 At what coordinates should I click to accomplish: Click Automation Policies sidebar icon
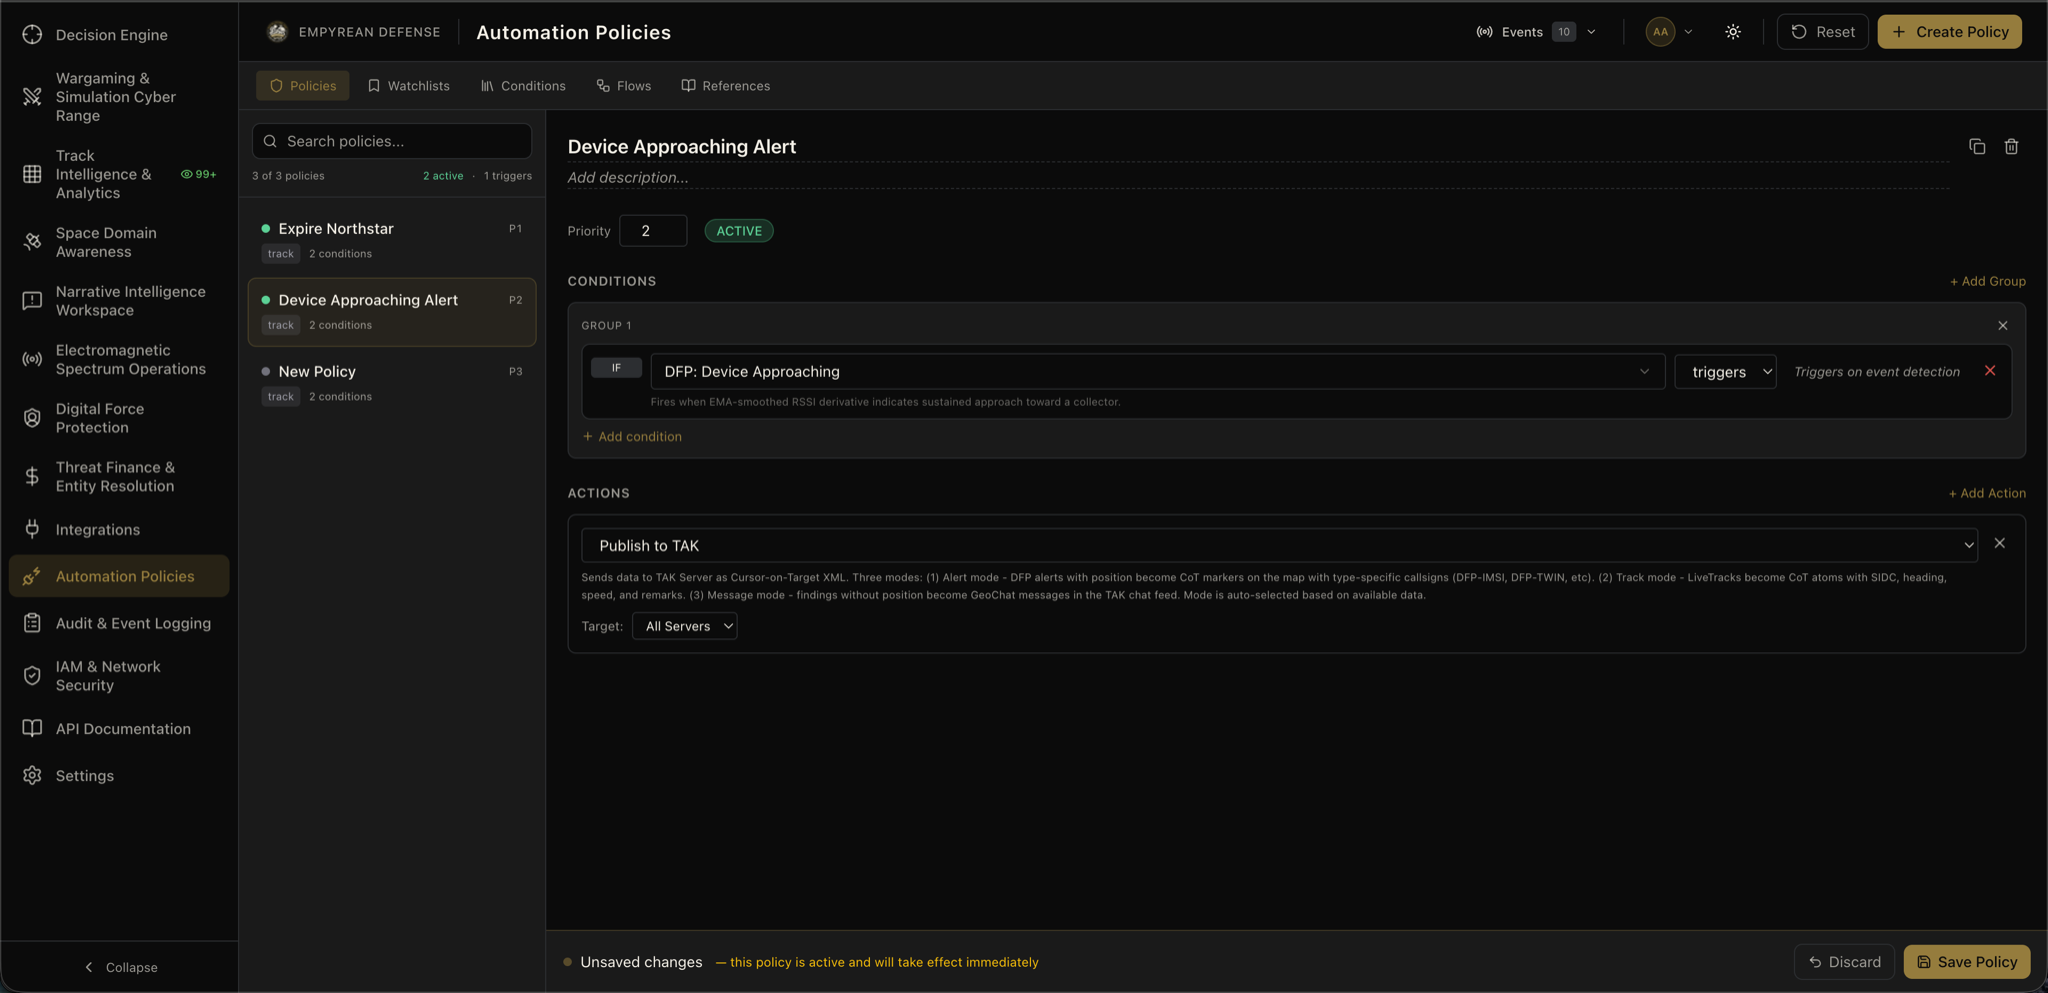(32, 576)
